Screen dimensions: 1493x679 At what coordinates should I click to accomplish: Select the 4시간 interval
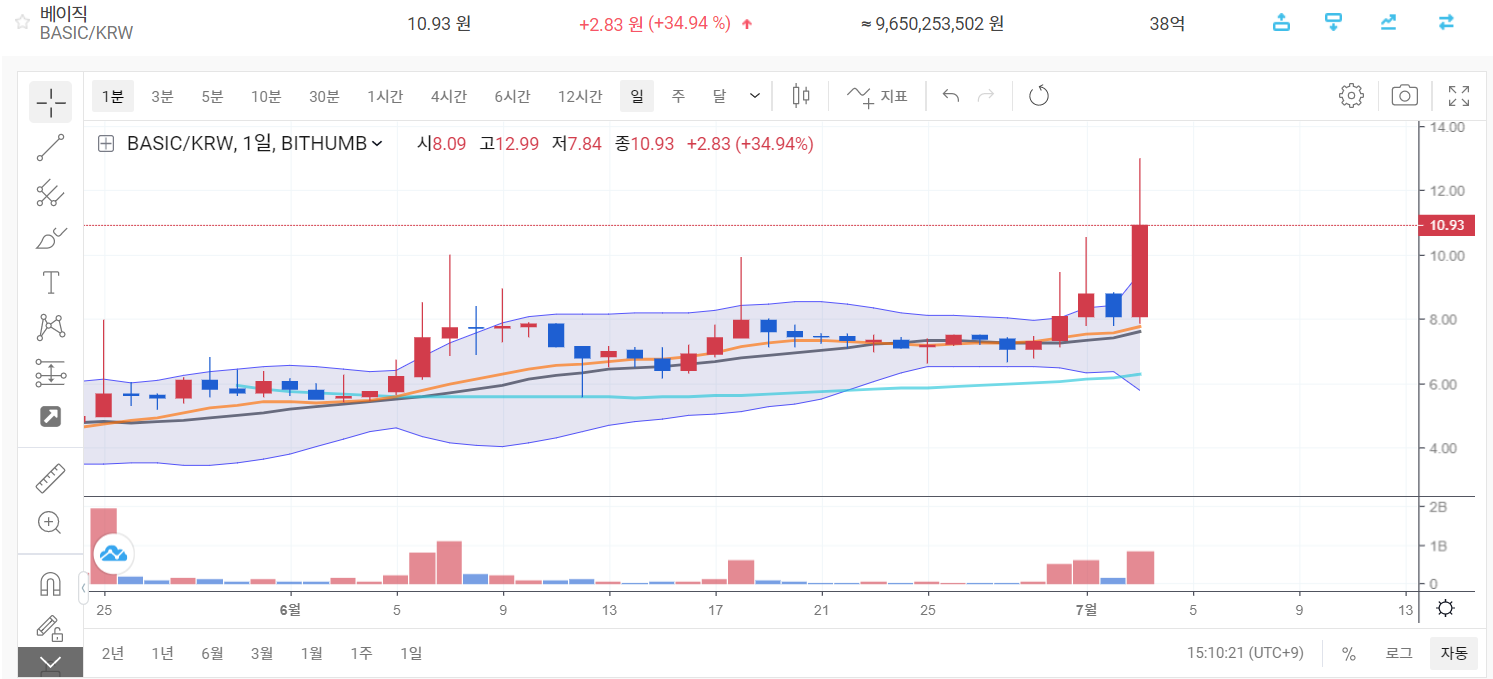pyautogui.click(x=449, y=96)
